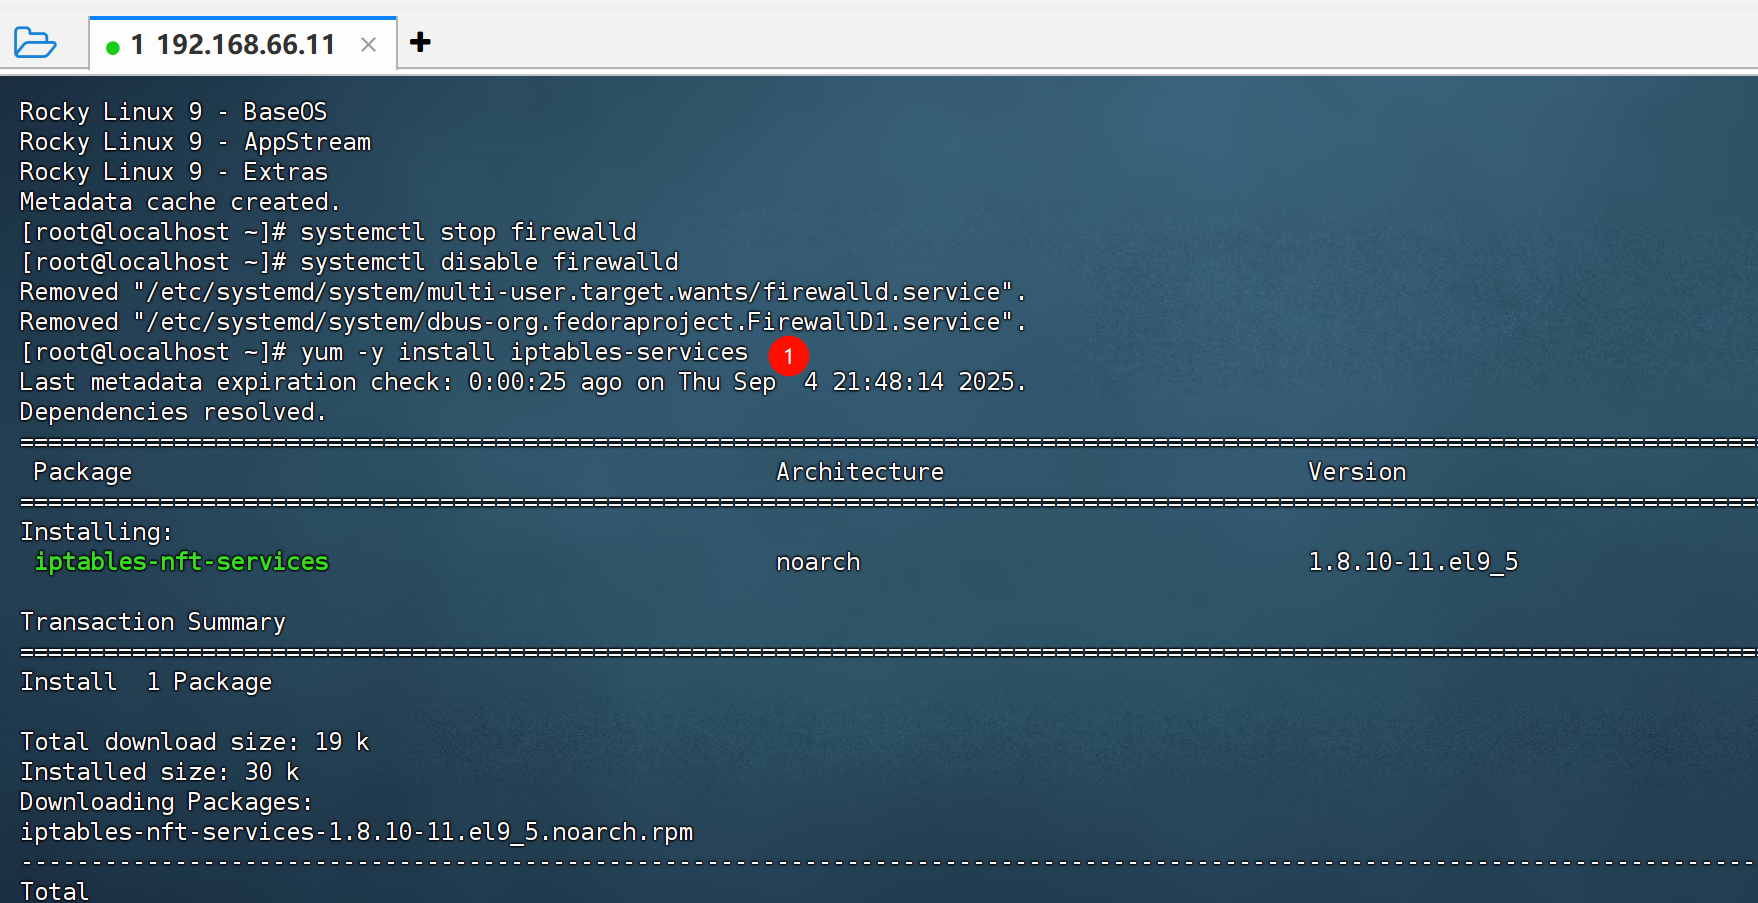
Task: Click 'Dependencies resolved.' text
Action: point(173,412)
